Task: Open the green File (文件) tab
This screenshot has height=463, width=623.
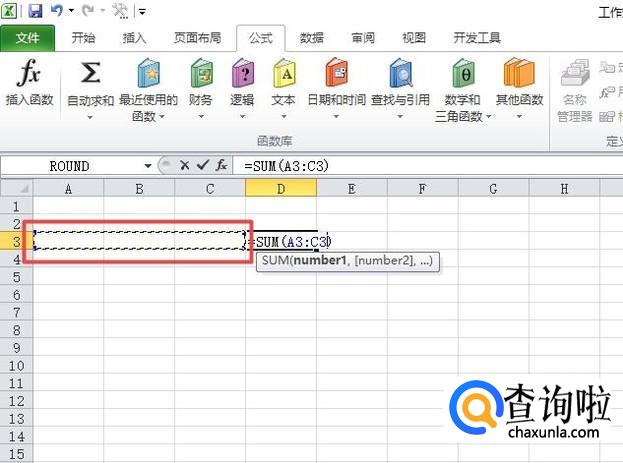Action: pos(27,38)
